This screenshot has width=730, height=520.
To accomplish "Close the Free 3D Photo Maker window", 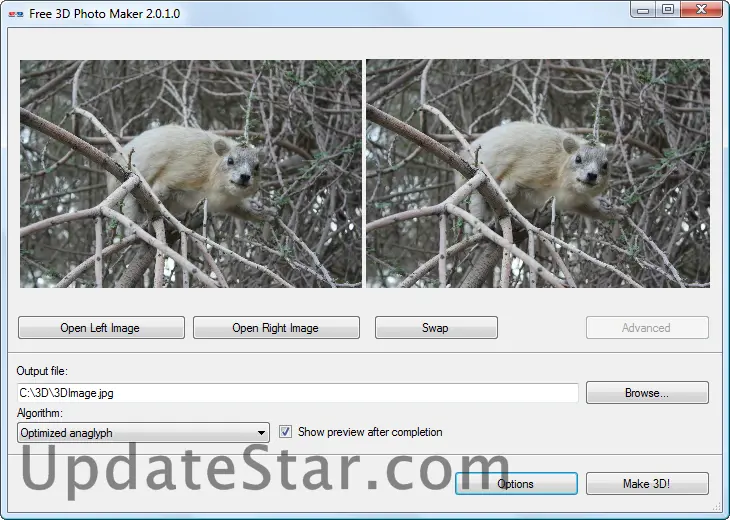I will [702, 10].
